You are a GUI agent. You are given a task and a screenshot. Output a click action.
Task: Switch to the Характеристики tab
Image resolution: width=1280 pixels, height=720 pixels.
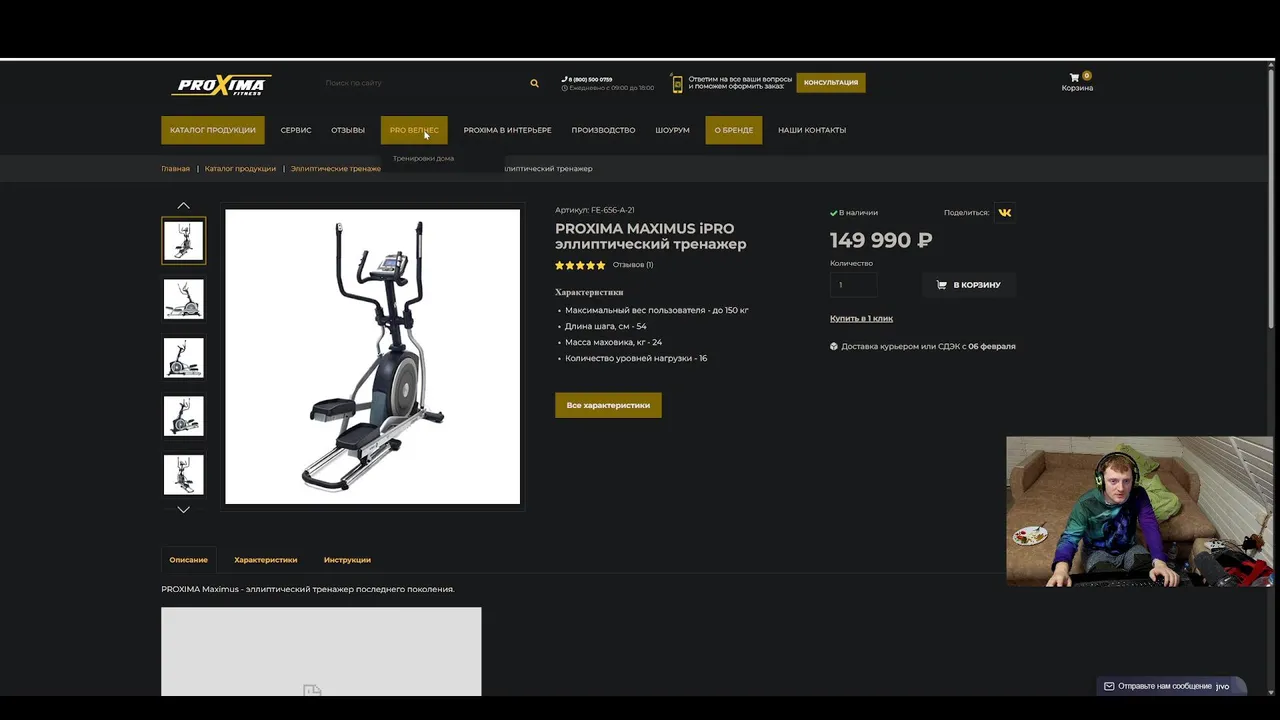[x=266, y=560]
